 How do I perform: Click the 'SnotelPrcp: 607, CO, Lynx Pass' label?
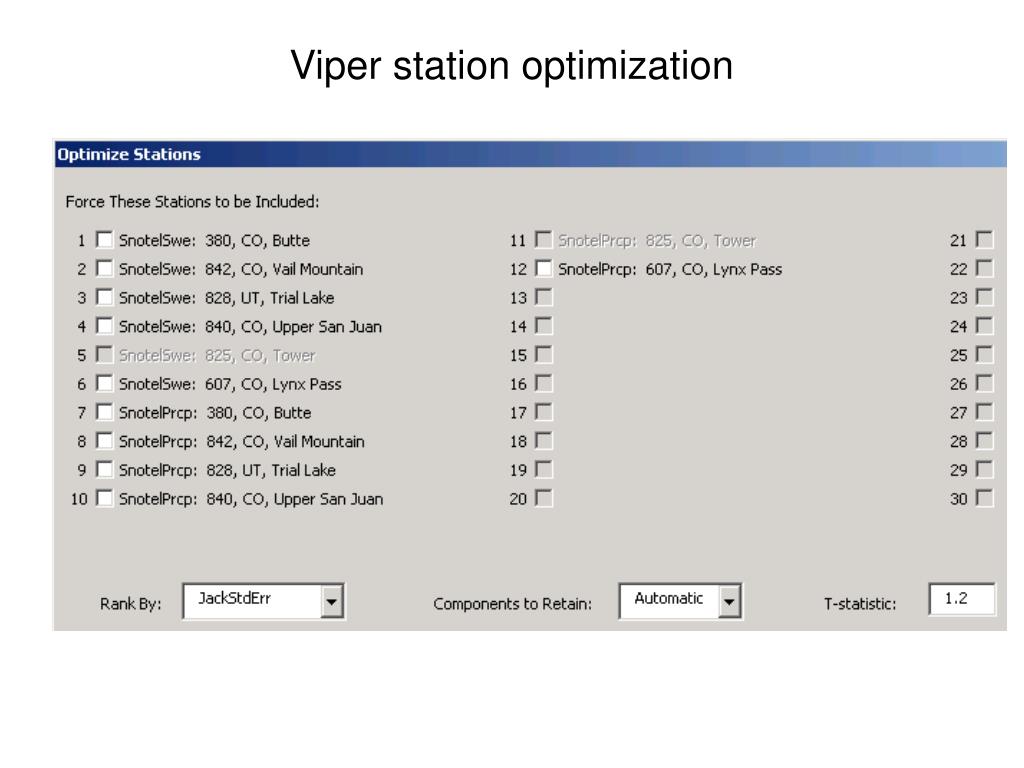[670, 269]
